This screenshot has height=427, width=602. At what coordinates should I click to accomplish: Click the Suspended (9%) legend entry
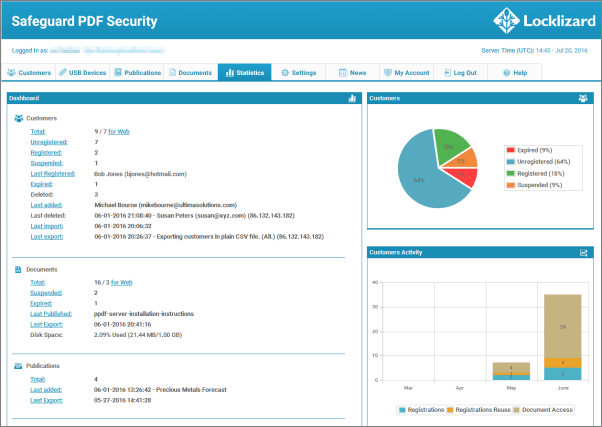tap(534, 185)
